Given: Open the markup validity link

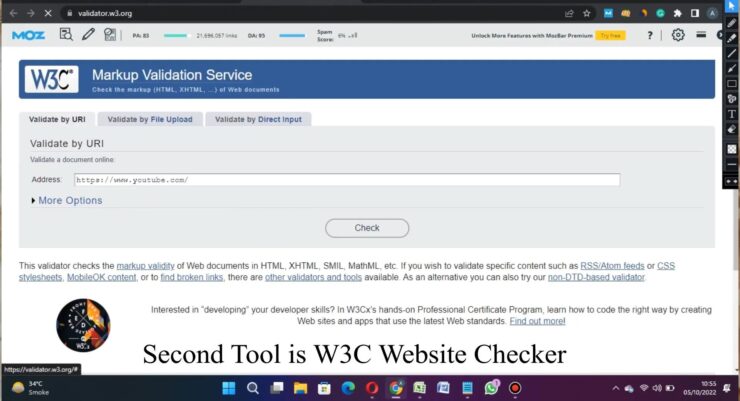Looking at the screenshot, I should click(x=145, y=266).
